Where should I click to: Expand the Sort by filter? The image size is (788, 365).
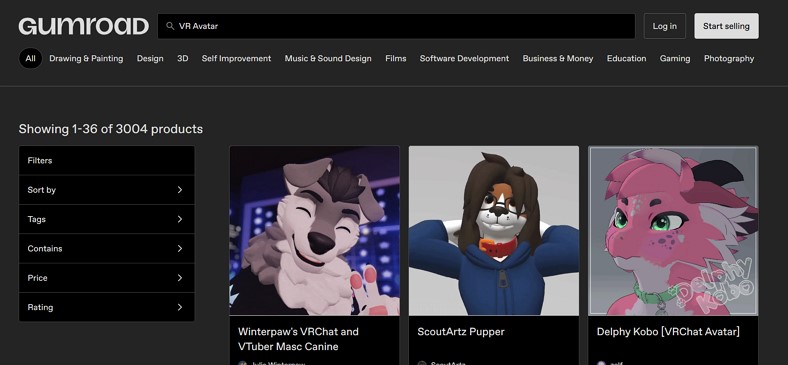point(107,190)
